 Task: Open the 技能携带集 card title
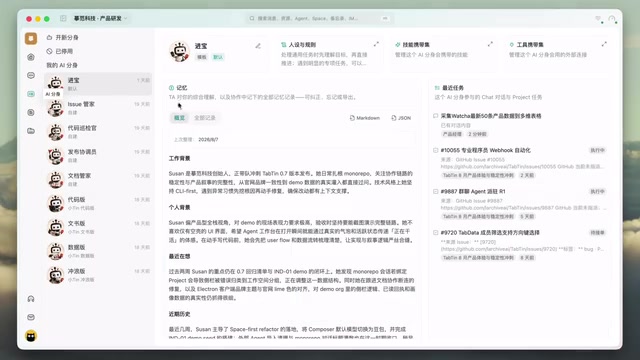(x=416, y=44)
